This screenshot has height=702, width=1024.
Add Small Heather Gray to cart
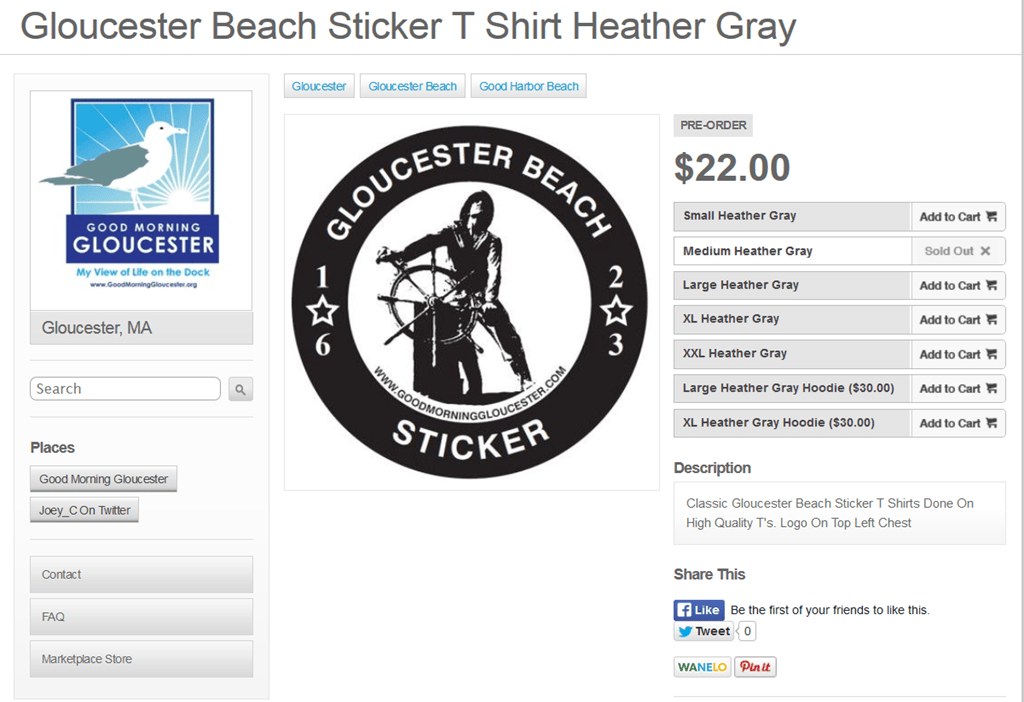click(x=958, y=217)
